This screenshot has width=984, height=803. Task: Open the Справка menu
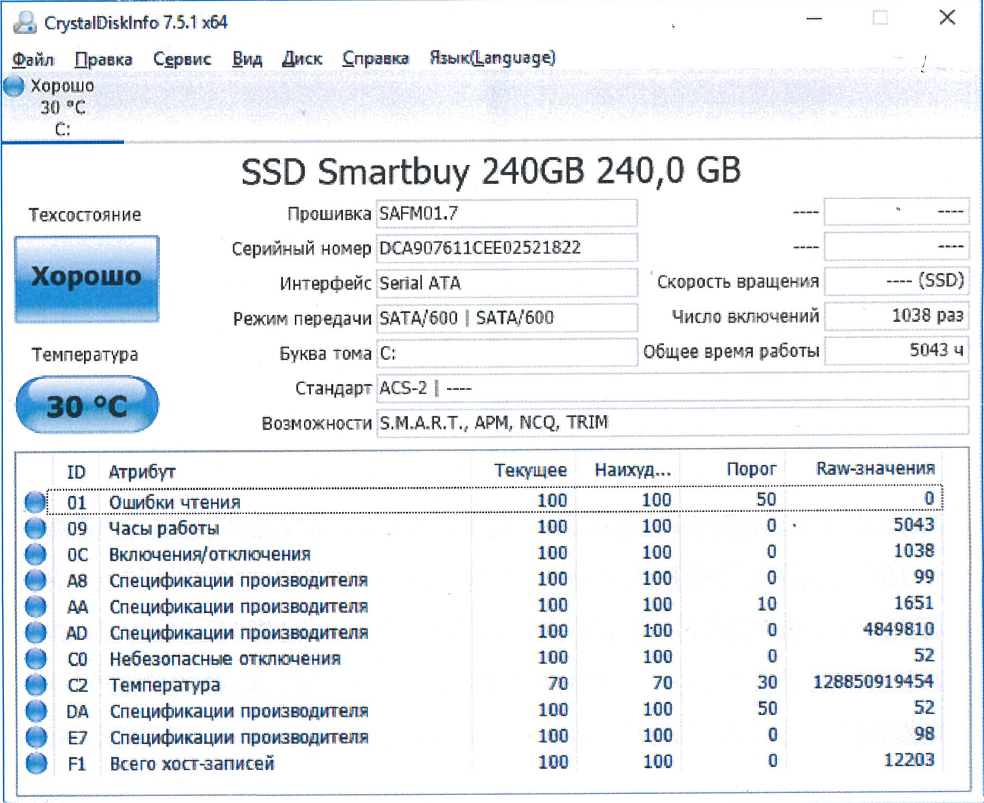[x=375, y=59]
